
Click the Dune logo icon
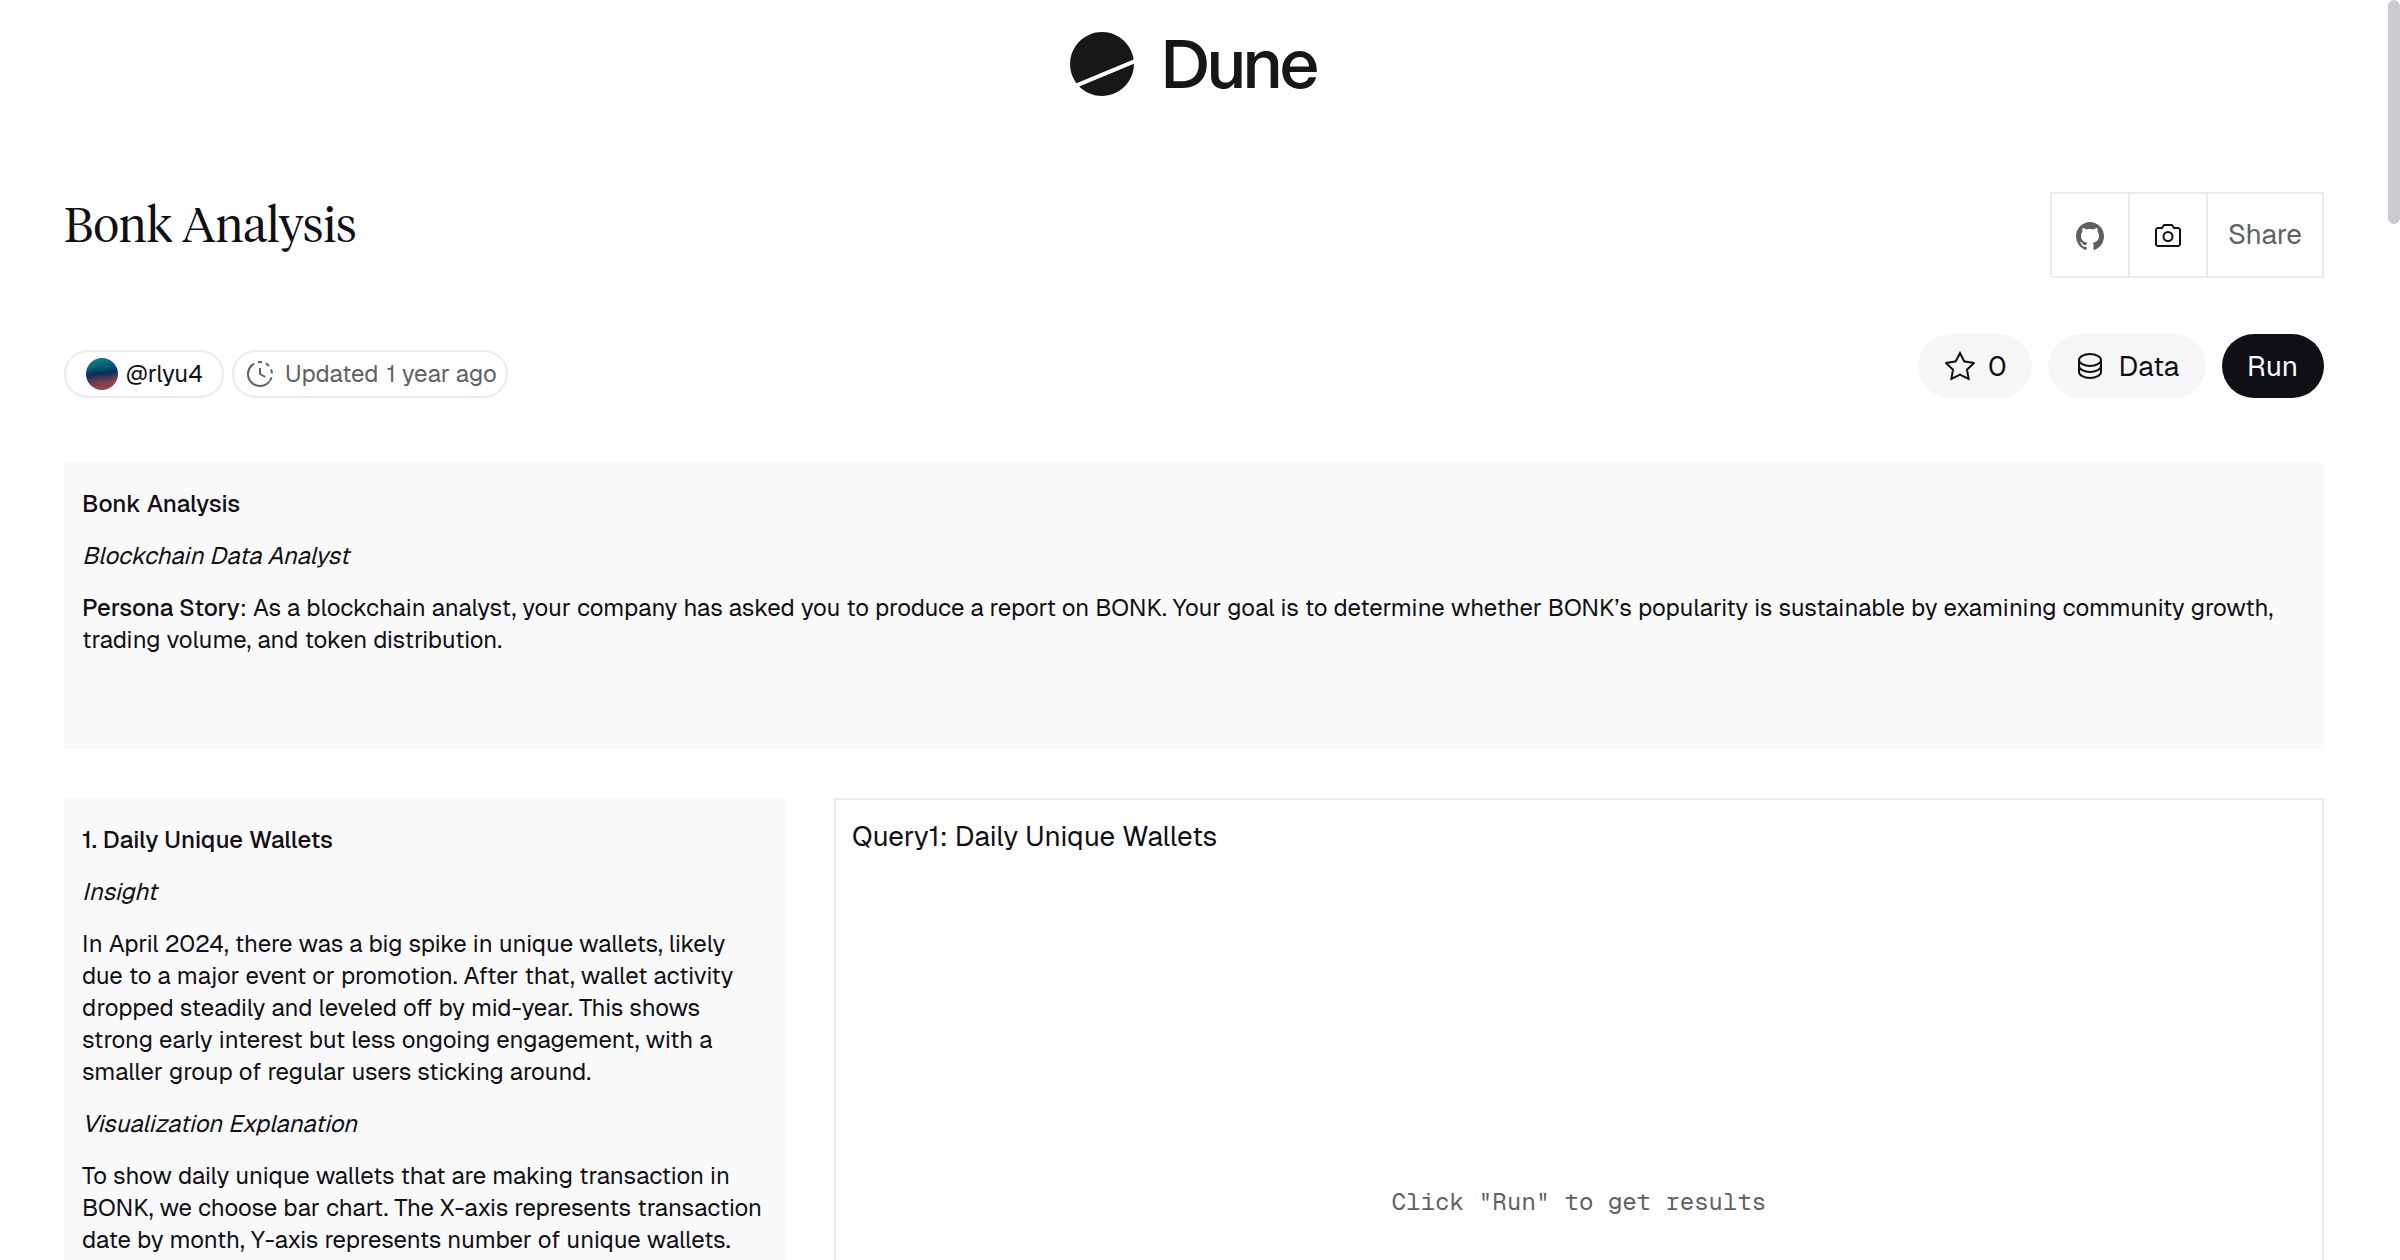[x=1103, y=65]
